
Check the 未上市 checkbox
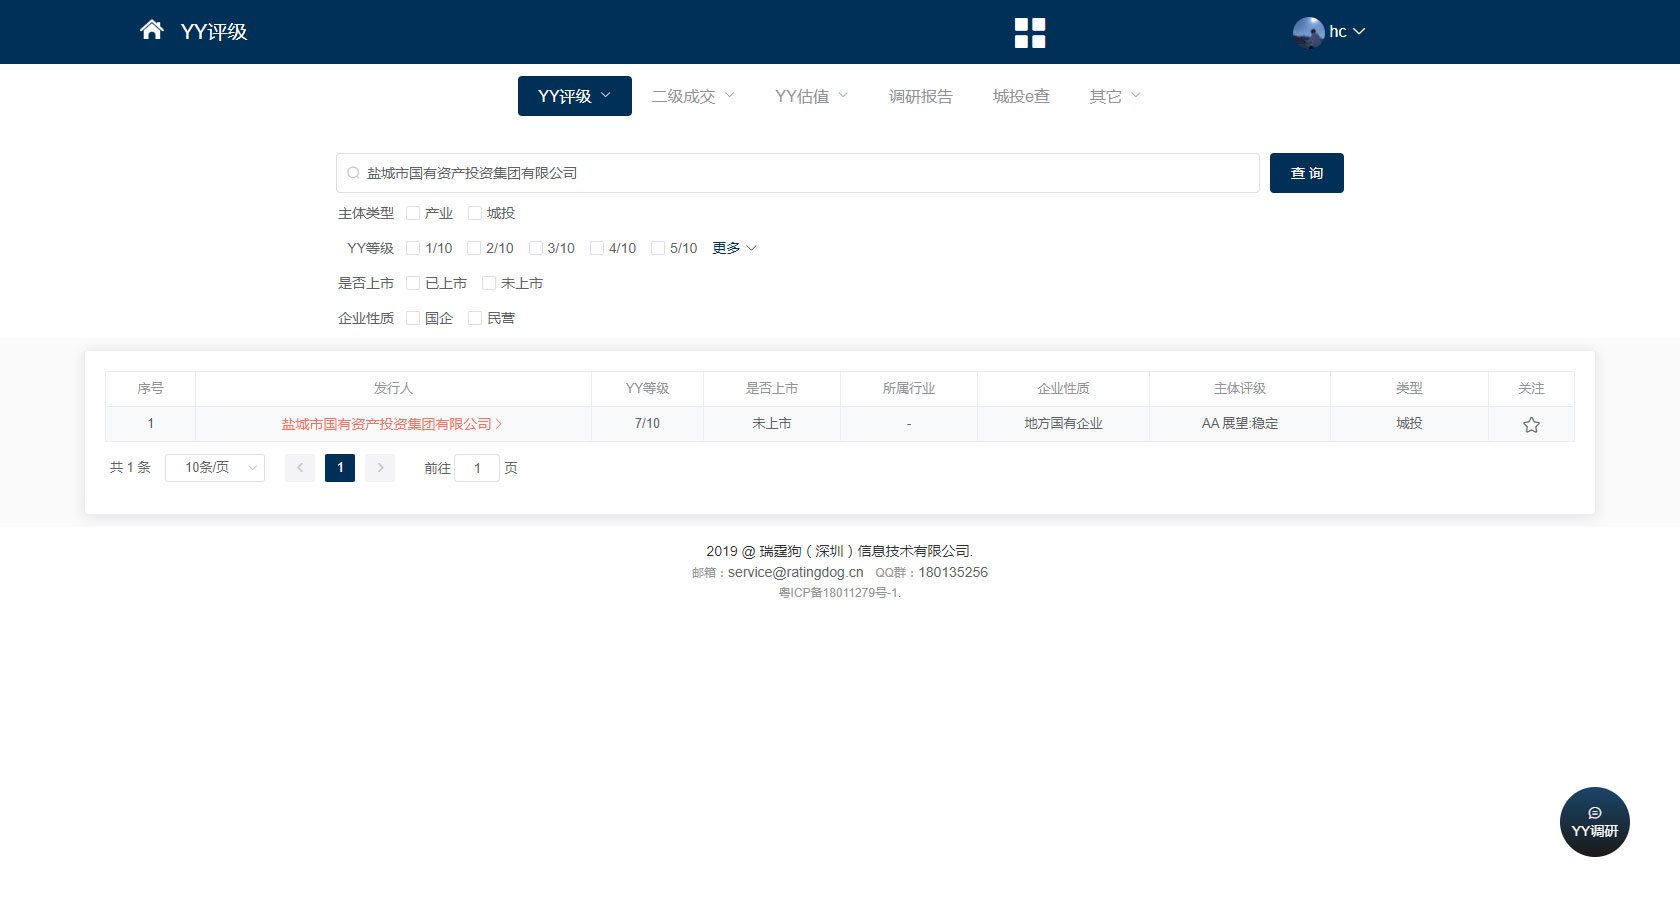489,283
